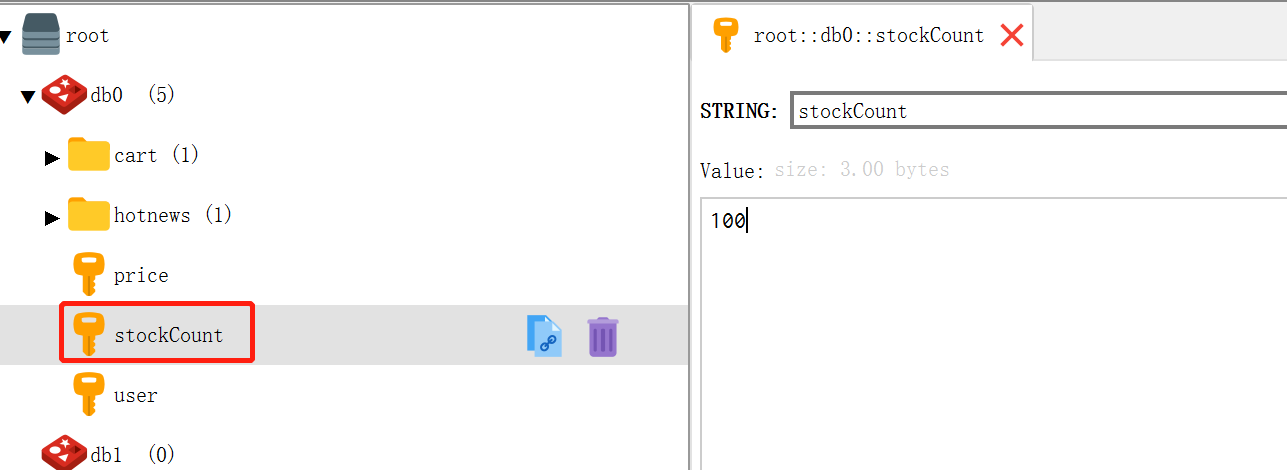Click key icon in stockCount tab
The width and height of the screenshot is (1287, 470).
click(x=725, y=35)
